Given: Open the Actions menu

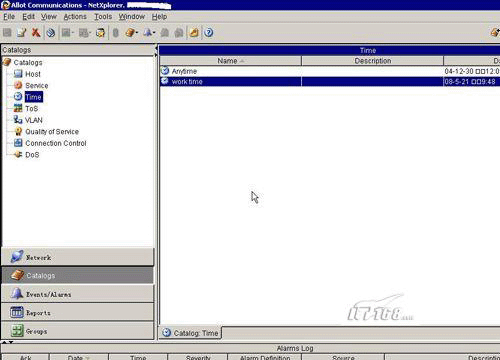Looking at the screenshot, I should click(x=75, y=17).
